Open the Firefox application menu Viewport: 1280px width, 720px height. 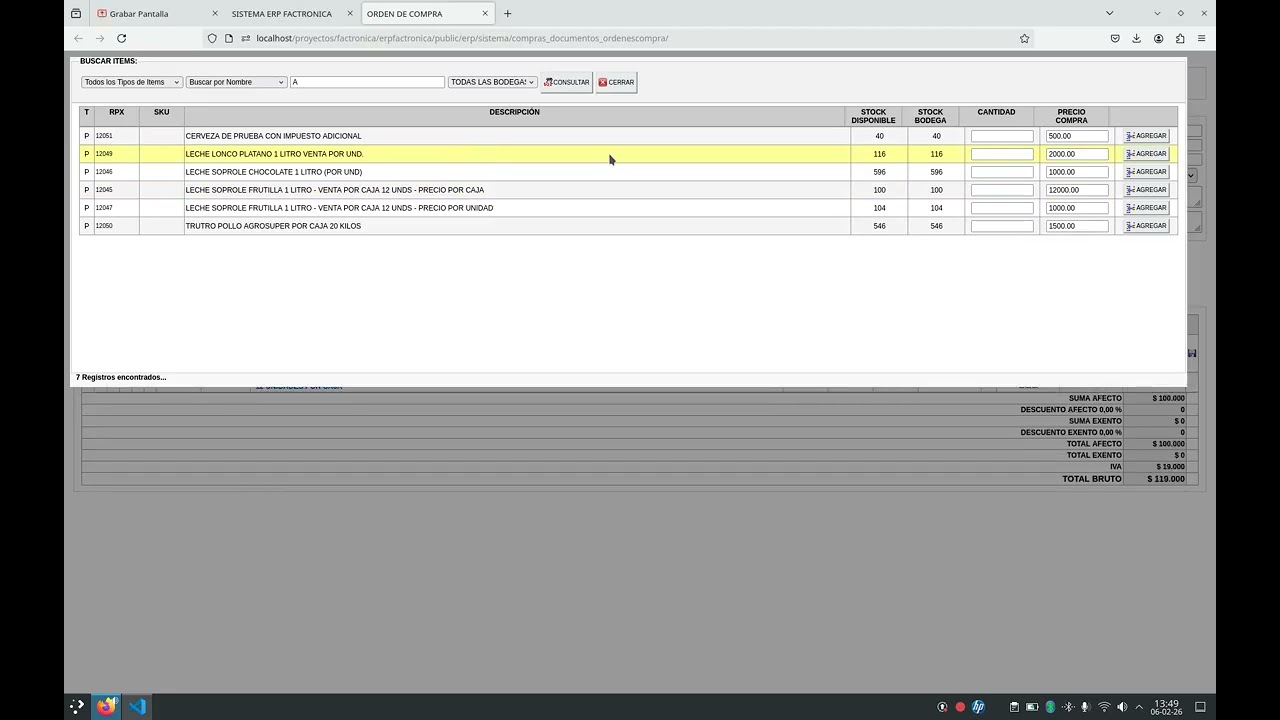click(x=1201, y=38)
